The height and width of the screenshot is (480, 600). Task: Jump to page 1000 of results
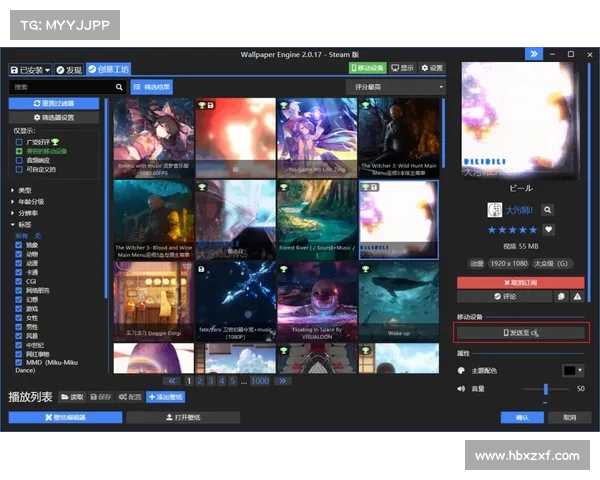[260, 381]
